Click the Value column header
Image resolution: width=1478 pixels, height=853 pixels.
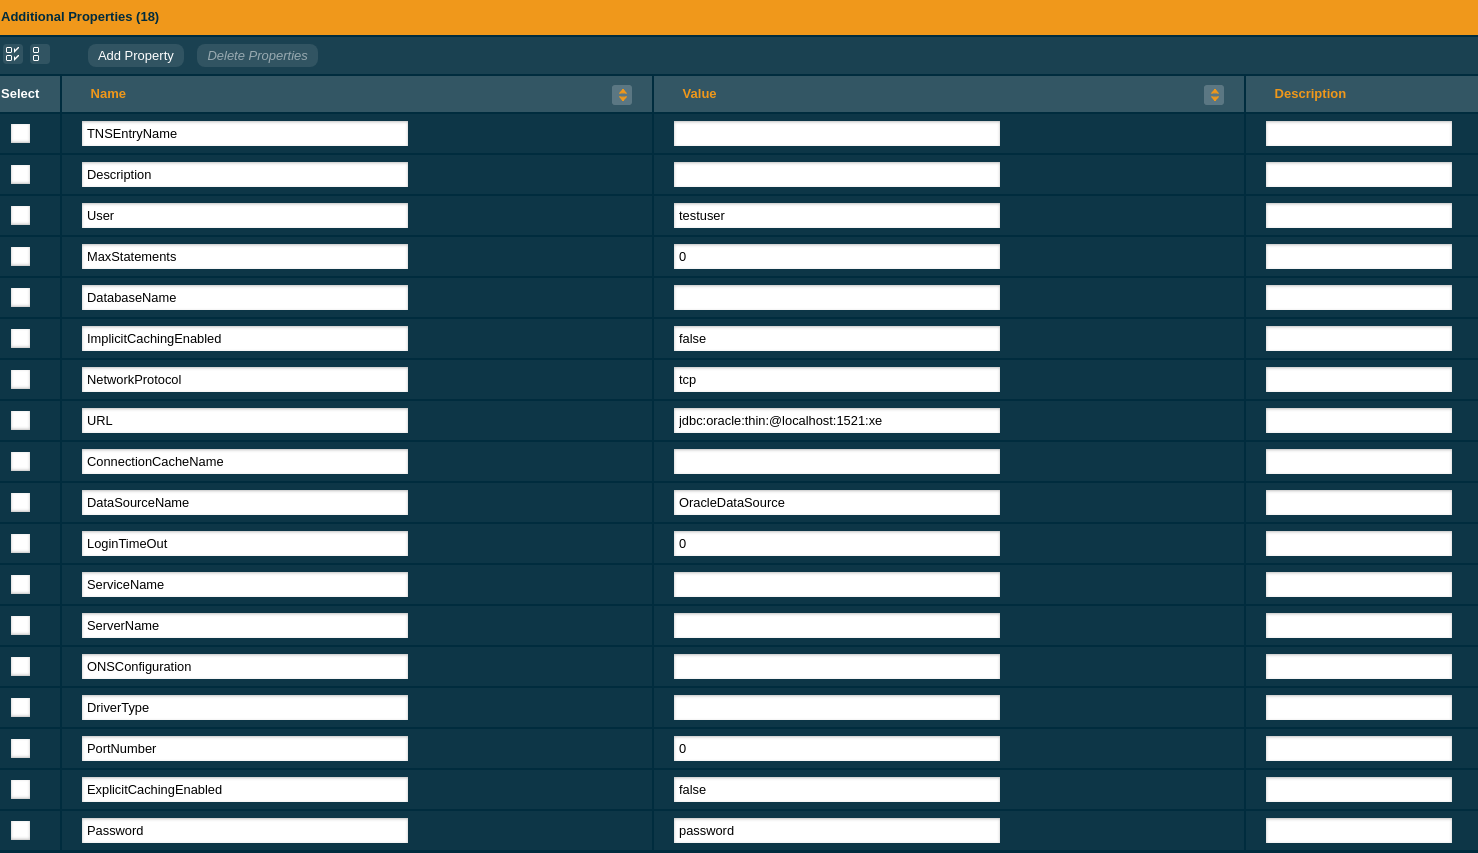pos(699,94)
